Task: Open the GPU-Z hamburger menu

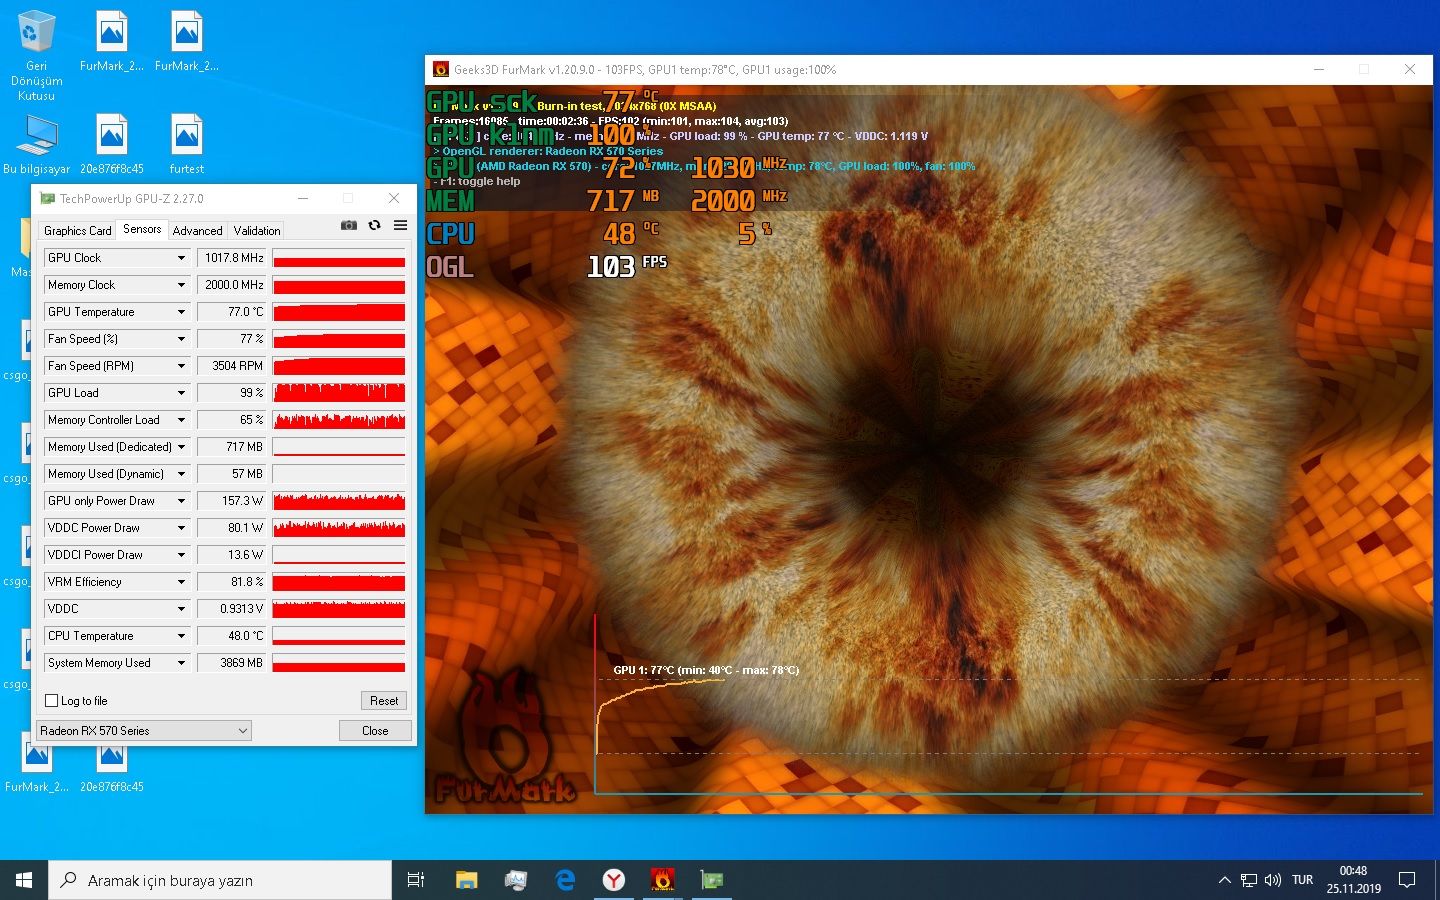Action: (x=400, y=225)
